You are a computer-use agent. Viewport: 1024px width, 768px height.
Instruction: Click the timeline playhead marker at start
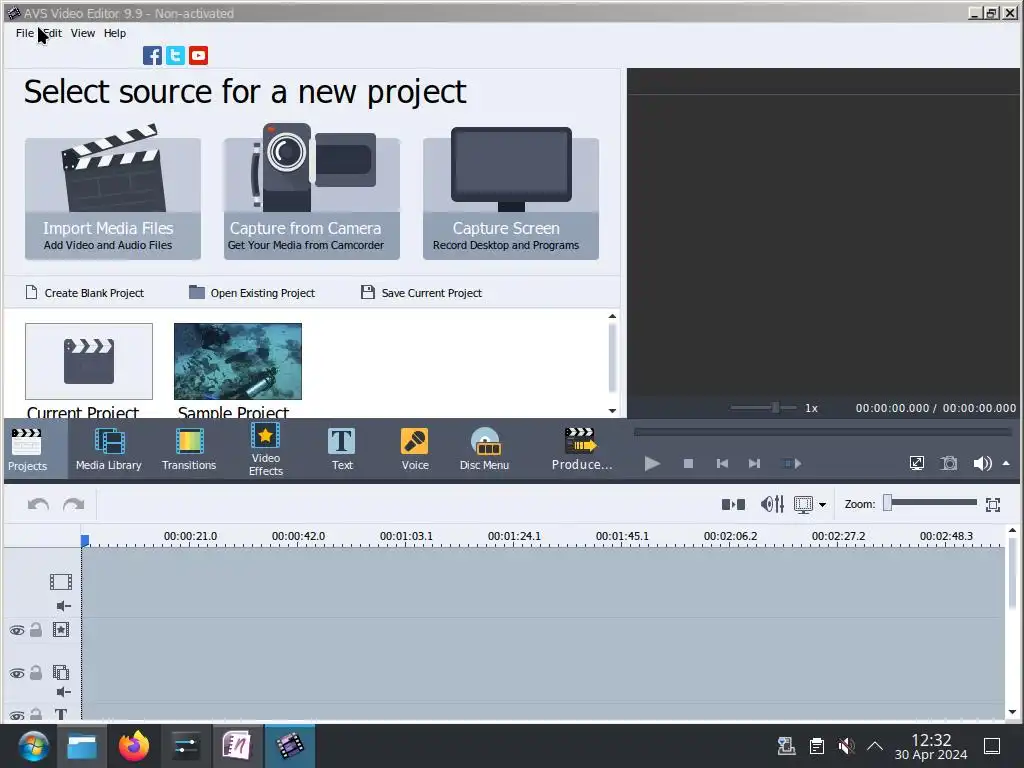pos(85,541)
